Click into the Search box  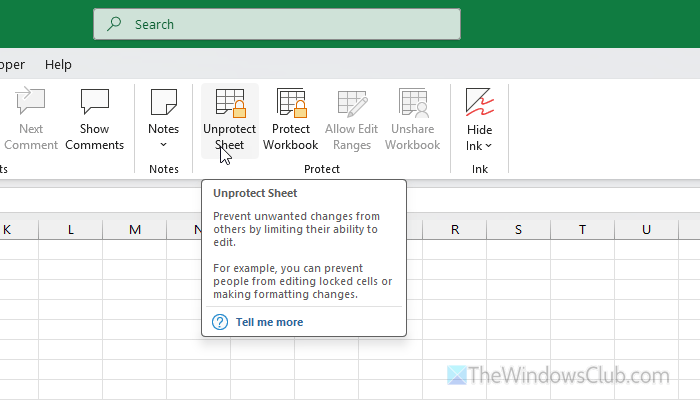[x=277, y=24]
